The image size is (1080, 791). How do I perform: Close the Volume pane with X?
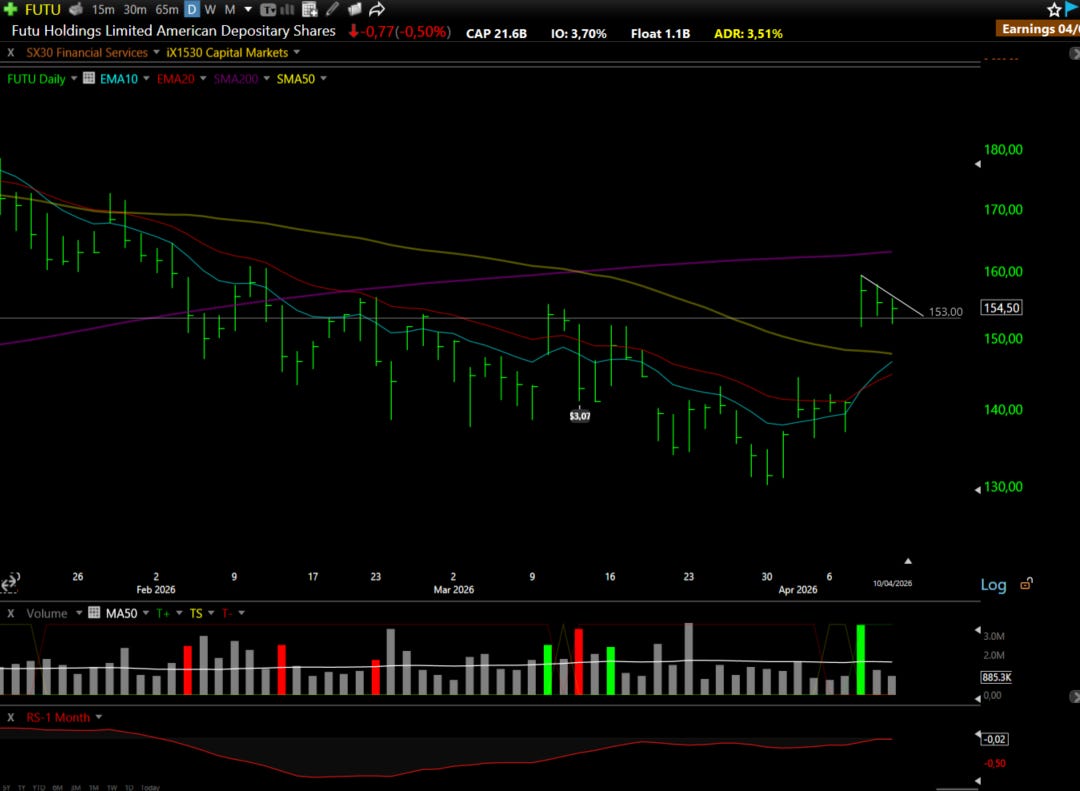point(10,613)
